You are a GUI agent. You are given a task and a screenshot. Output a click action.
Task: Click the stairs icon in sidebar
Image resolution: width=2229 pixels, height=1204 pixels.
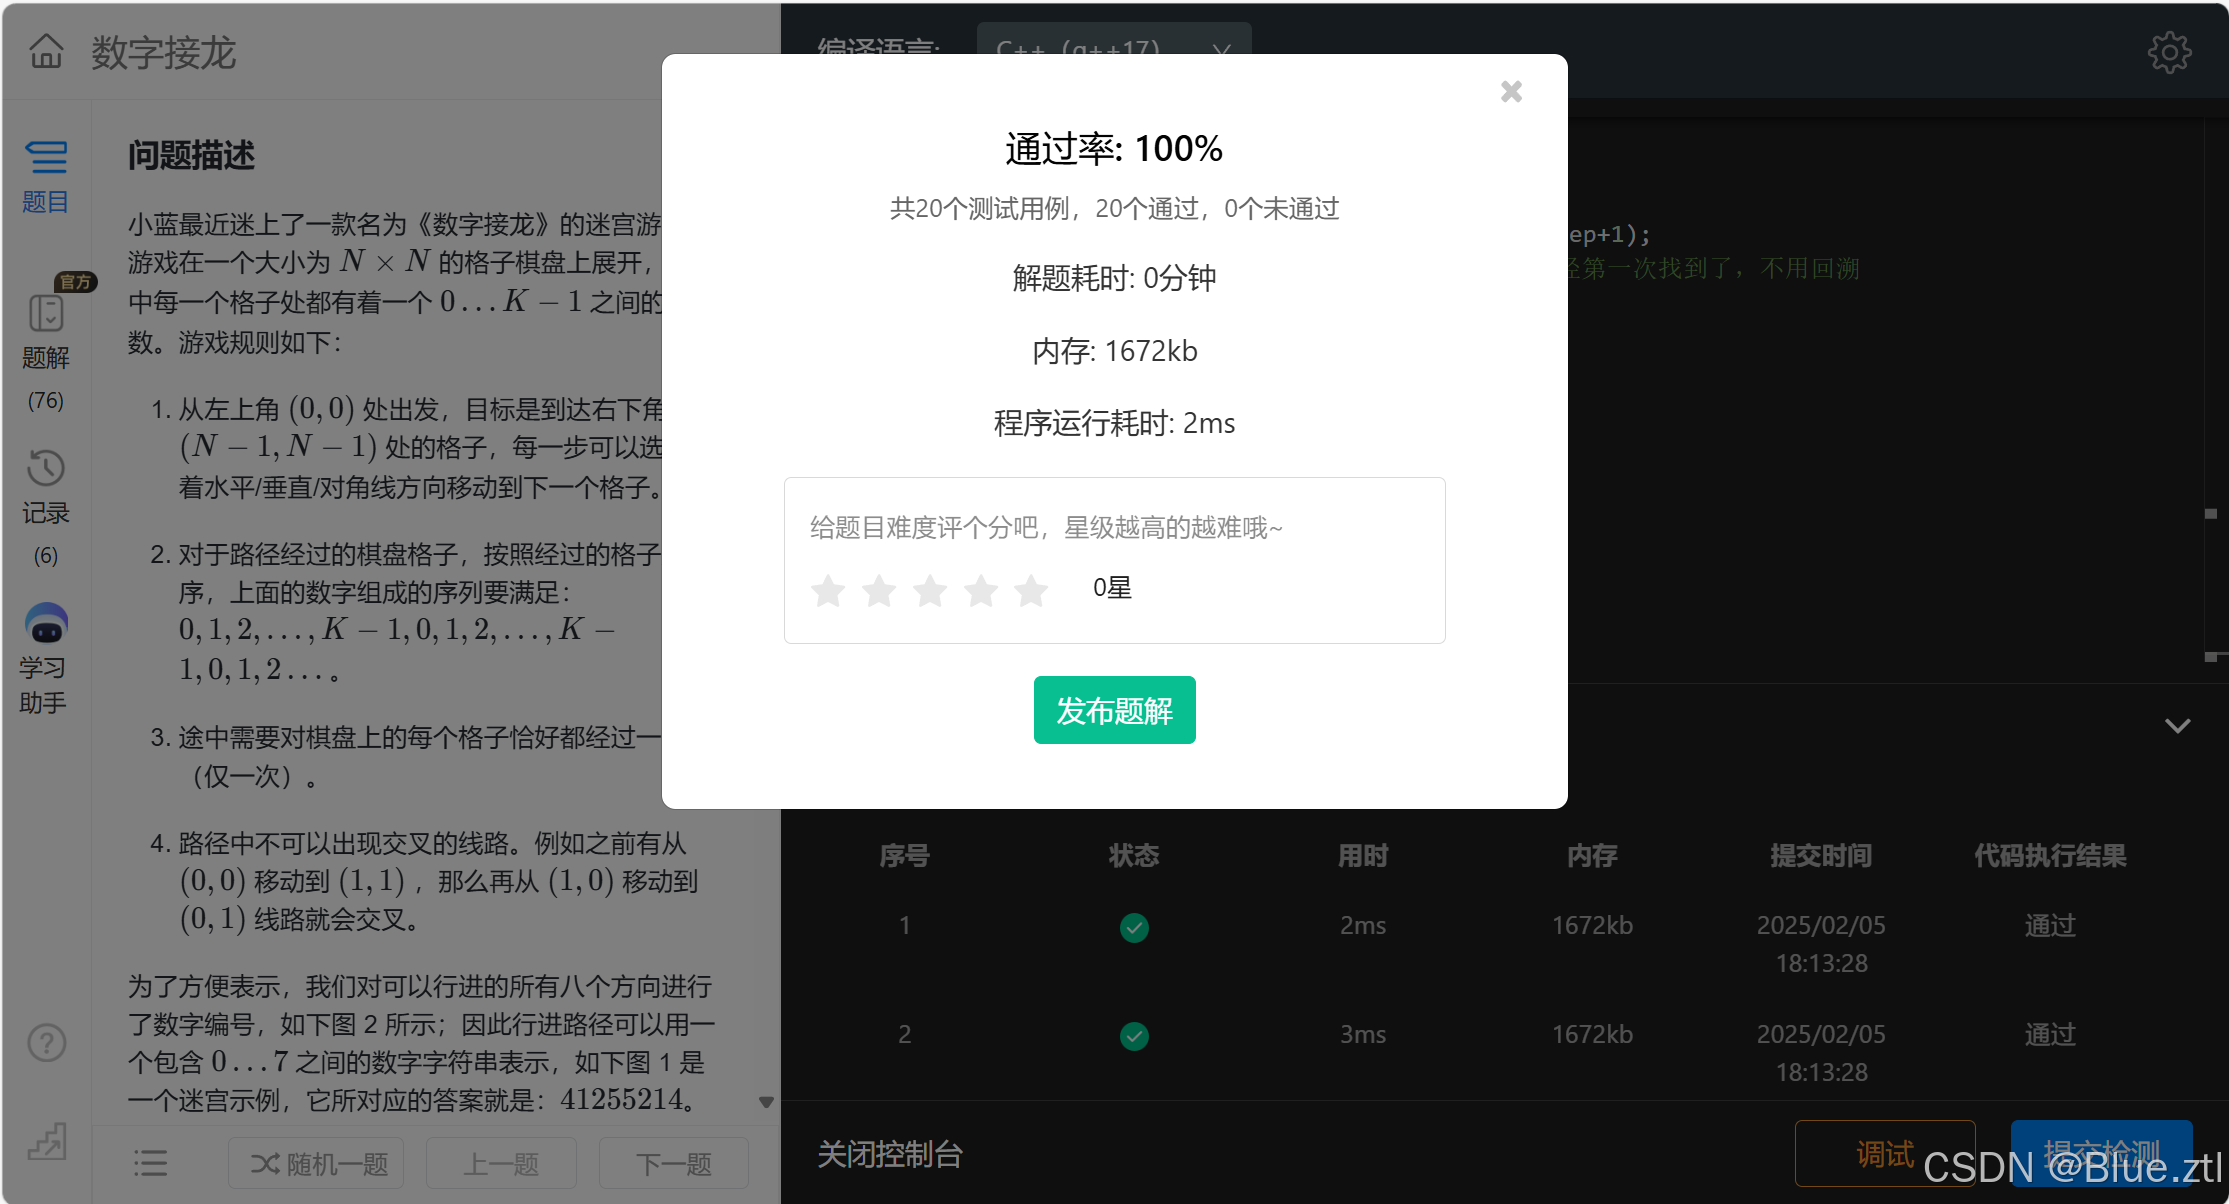(46, 1141)
